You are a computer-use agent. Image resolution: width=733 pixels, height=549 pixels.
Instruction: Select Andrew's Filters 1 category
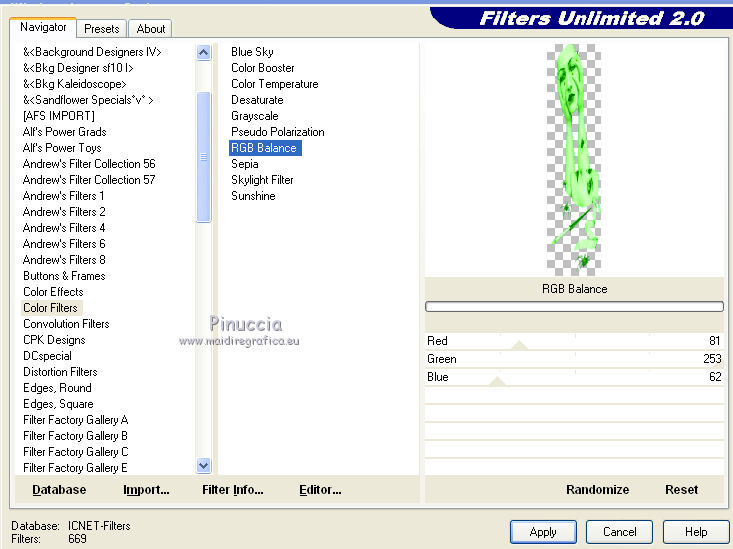[x=64, y=196]
